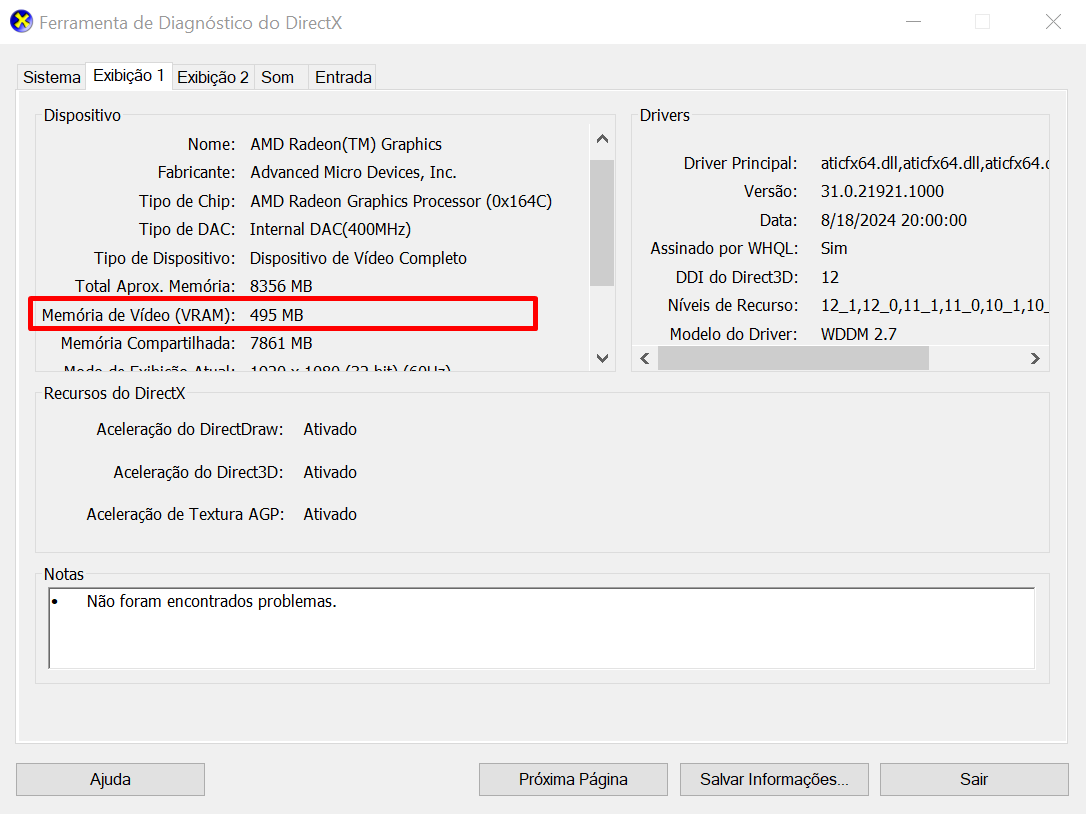Click the Memória de Vídeo (VRAM) label
The height and width of the screenshot is (814, 1086).
(138, 315)
